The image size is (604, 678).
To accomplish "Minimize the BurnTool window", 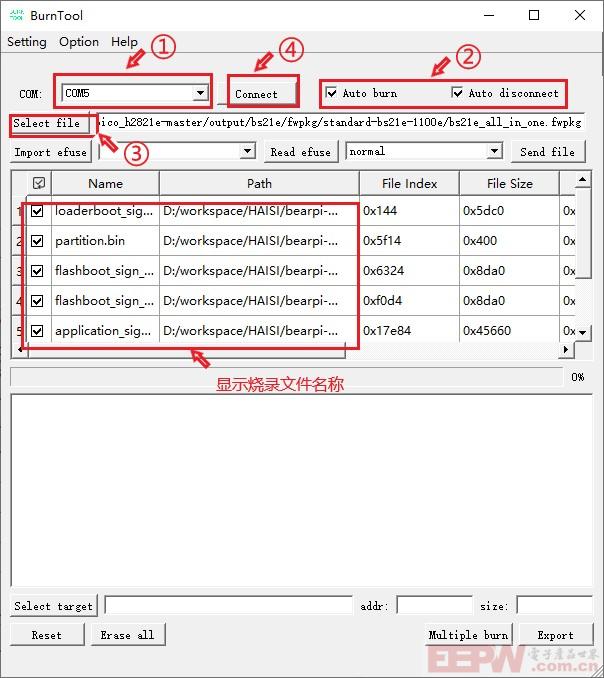I will click(489, 16).
